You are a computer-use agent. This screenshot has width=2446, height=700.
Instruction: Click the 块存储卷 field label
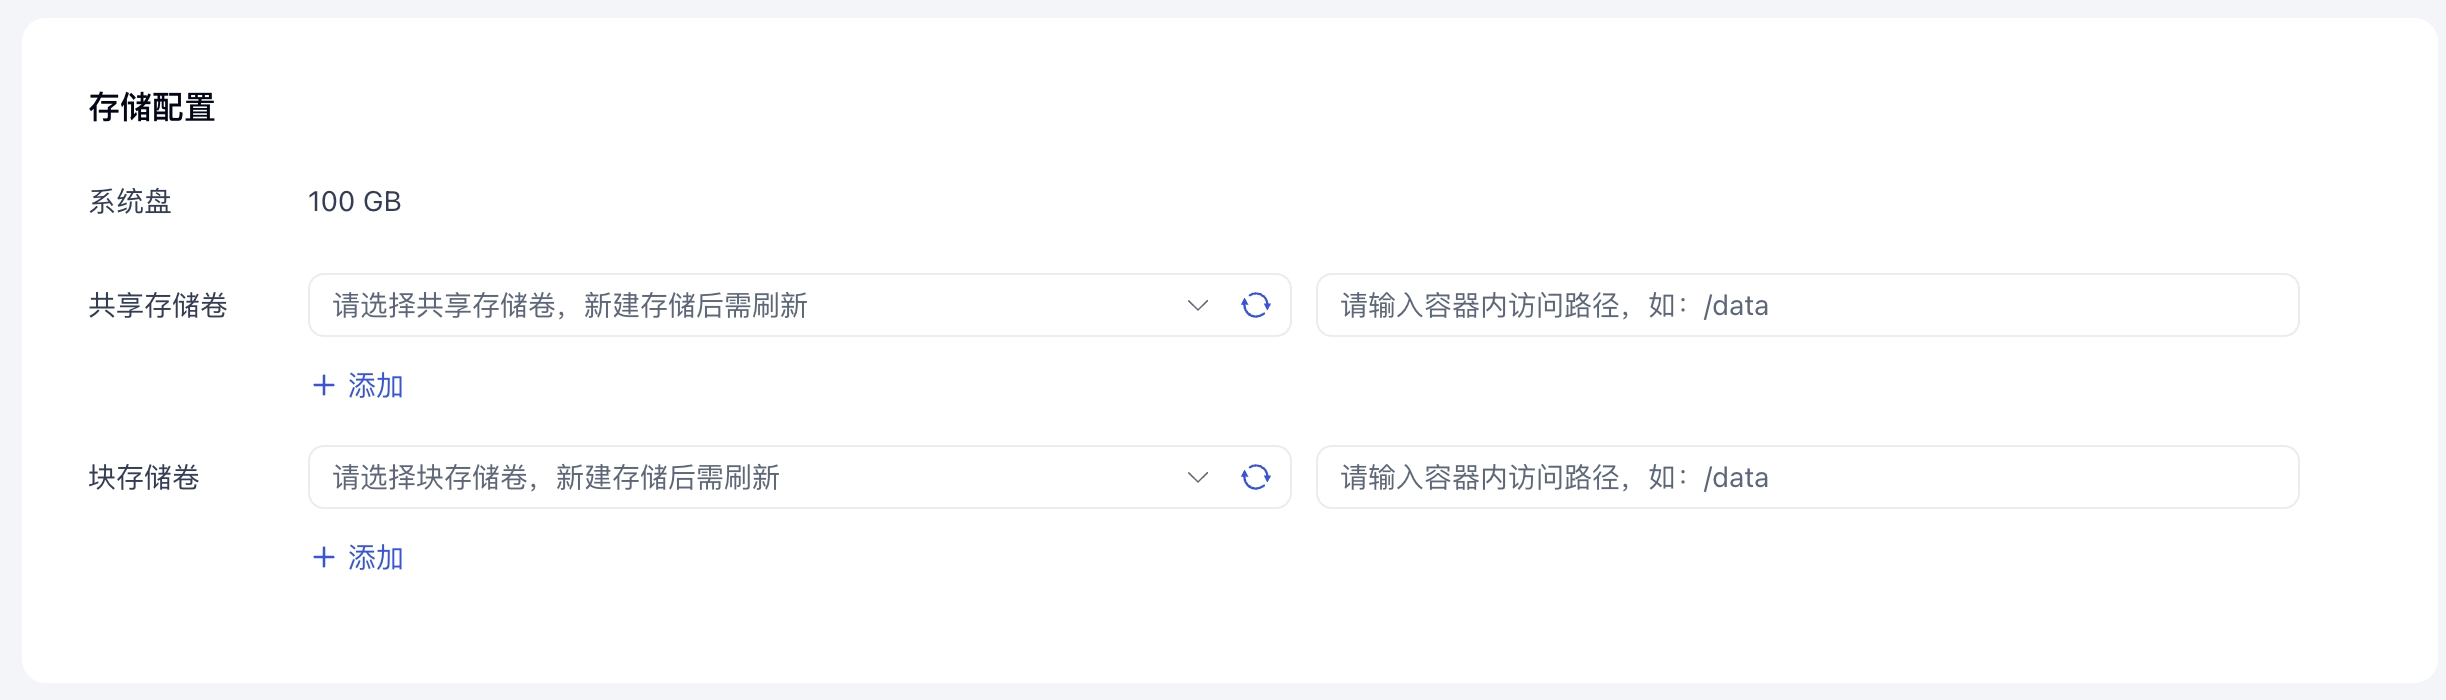coord(144,477)
